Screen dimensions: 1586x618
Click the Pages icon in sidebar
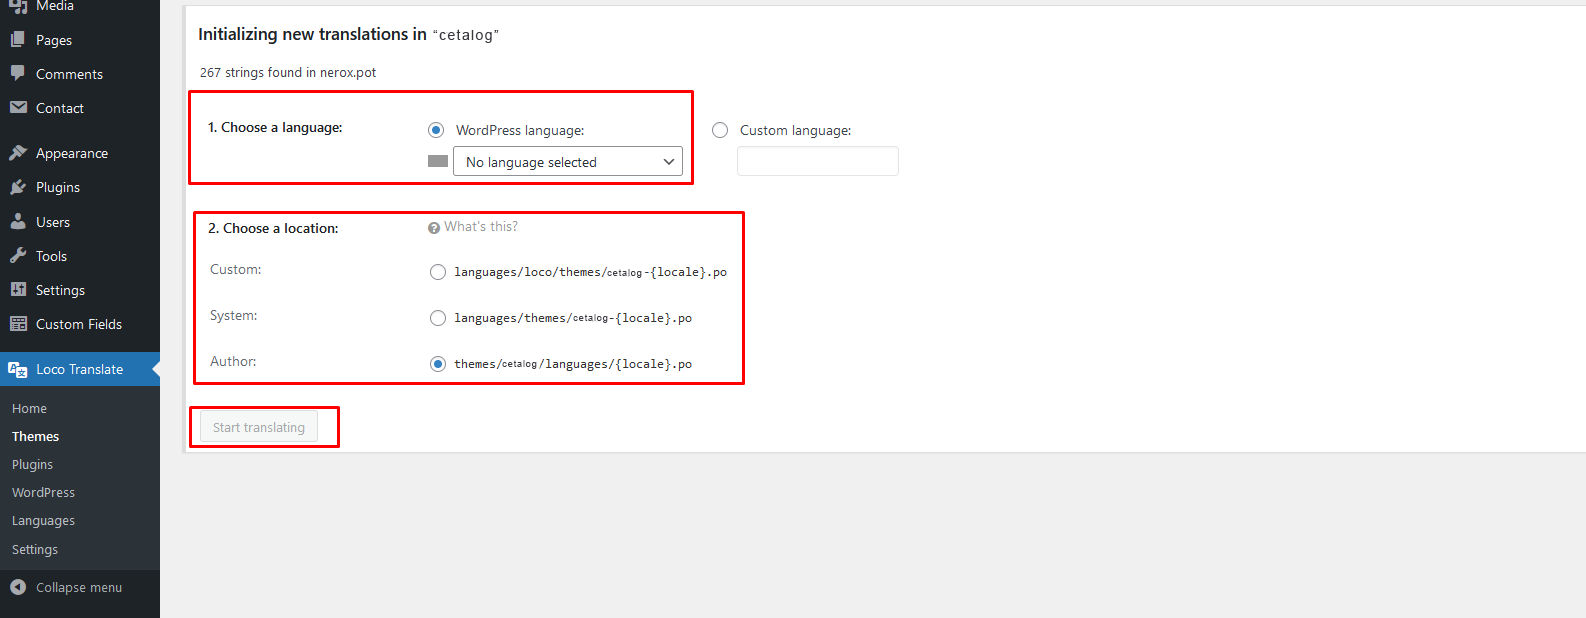(18, 40)
